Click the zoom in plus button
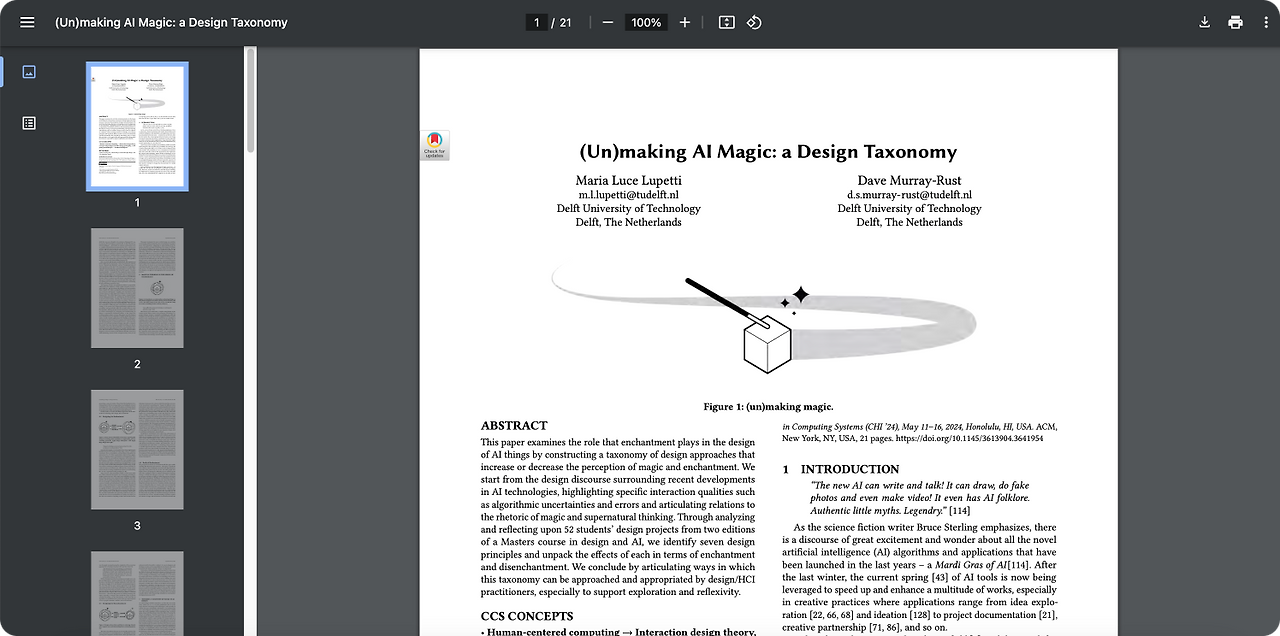 click(x=685, y=22)
